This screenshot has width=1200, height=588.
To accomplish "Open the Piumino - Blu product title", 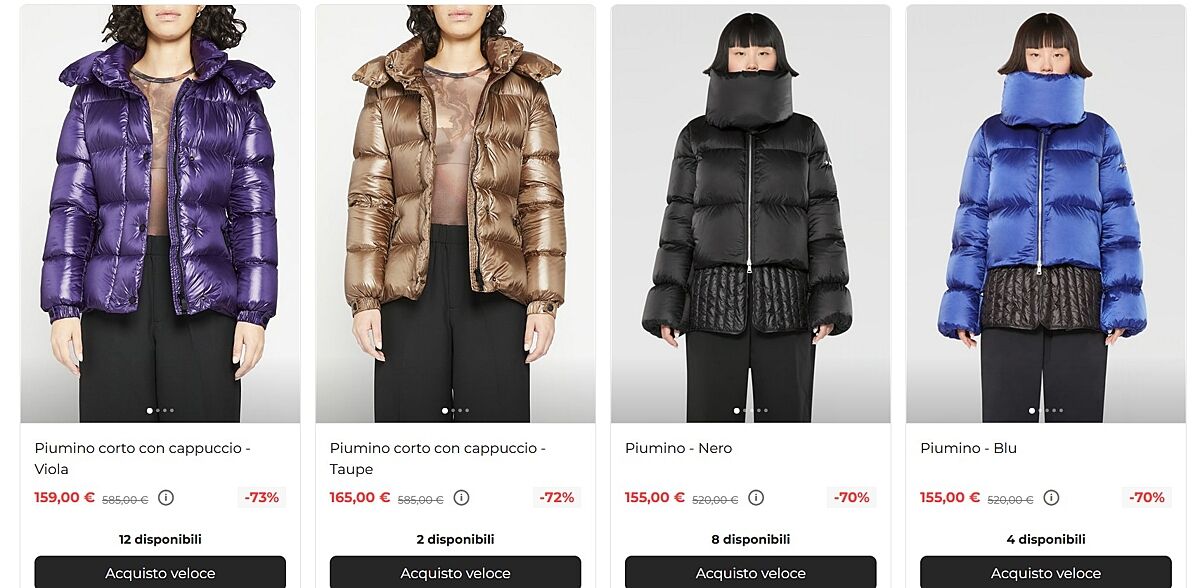I will tap(969, 449).
